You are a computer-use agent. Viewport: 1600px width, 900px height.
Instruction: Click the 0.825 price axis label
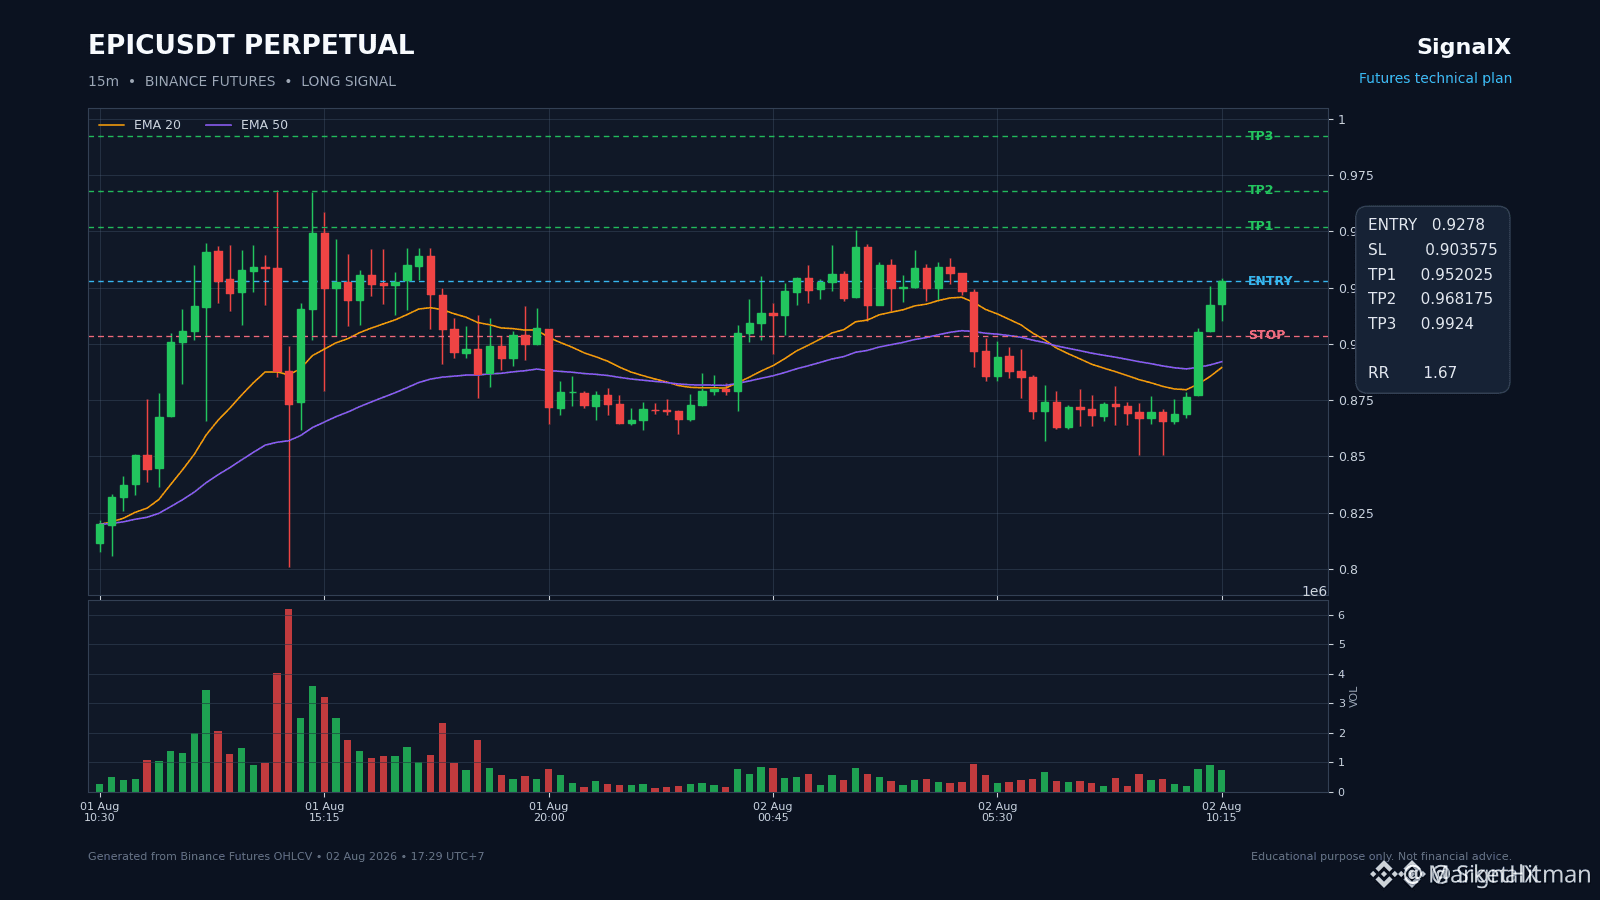(x=1356, y=514)
